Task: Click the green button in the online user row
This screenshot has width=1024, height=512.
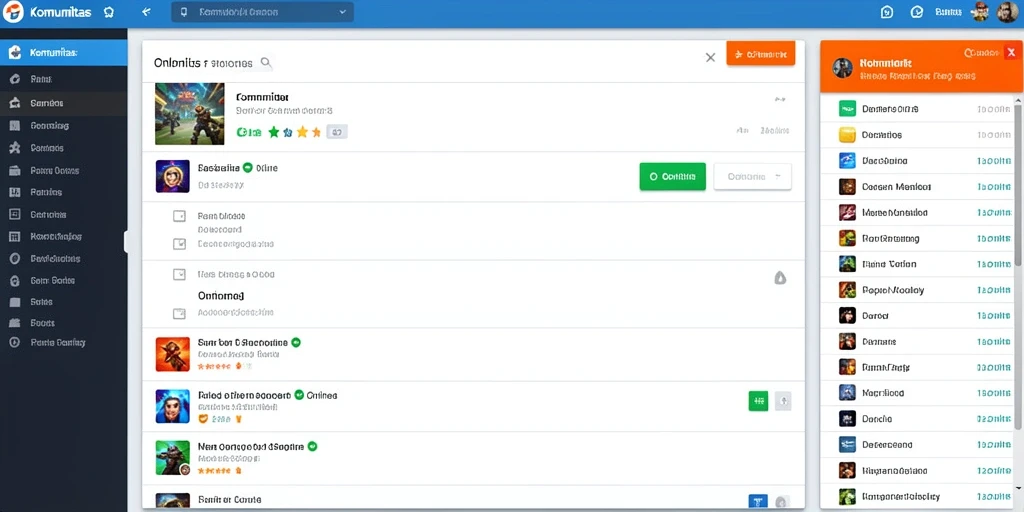Action: coord(673,176)
